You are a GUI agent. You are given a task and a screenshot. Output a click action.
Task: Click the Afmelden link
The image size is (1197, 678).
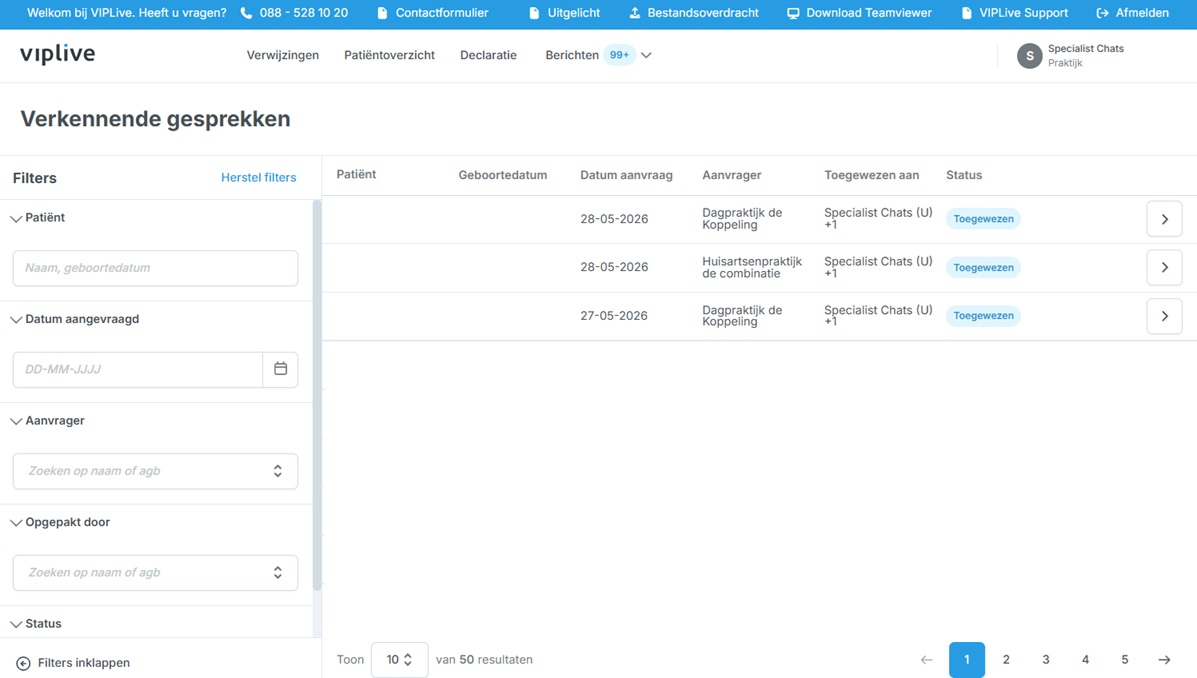[1142, 13]
